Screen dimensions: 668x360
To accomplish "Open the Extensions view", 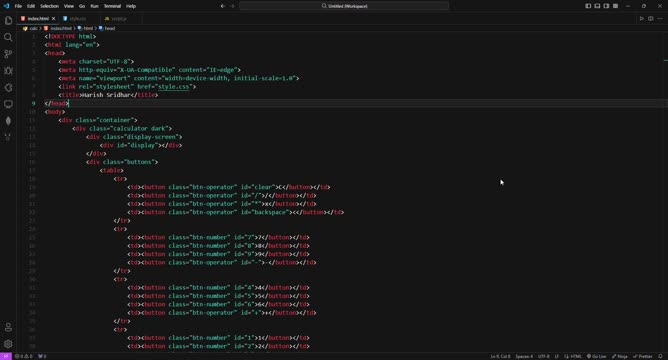I will pyautogui.click(x=8, y=87).
